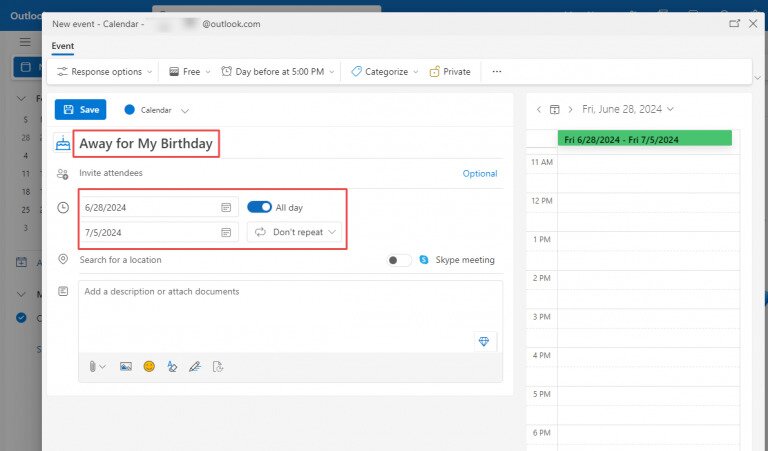Click the Optional attendees link
The height and width of the screenshot is (451, 768).
coord(479,173)
